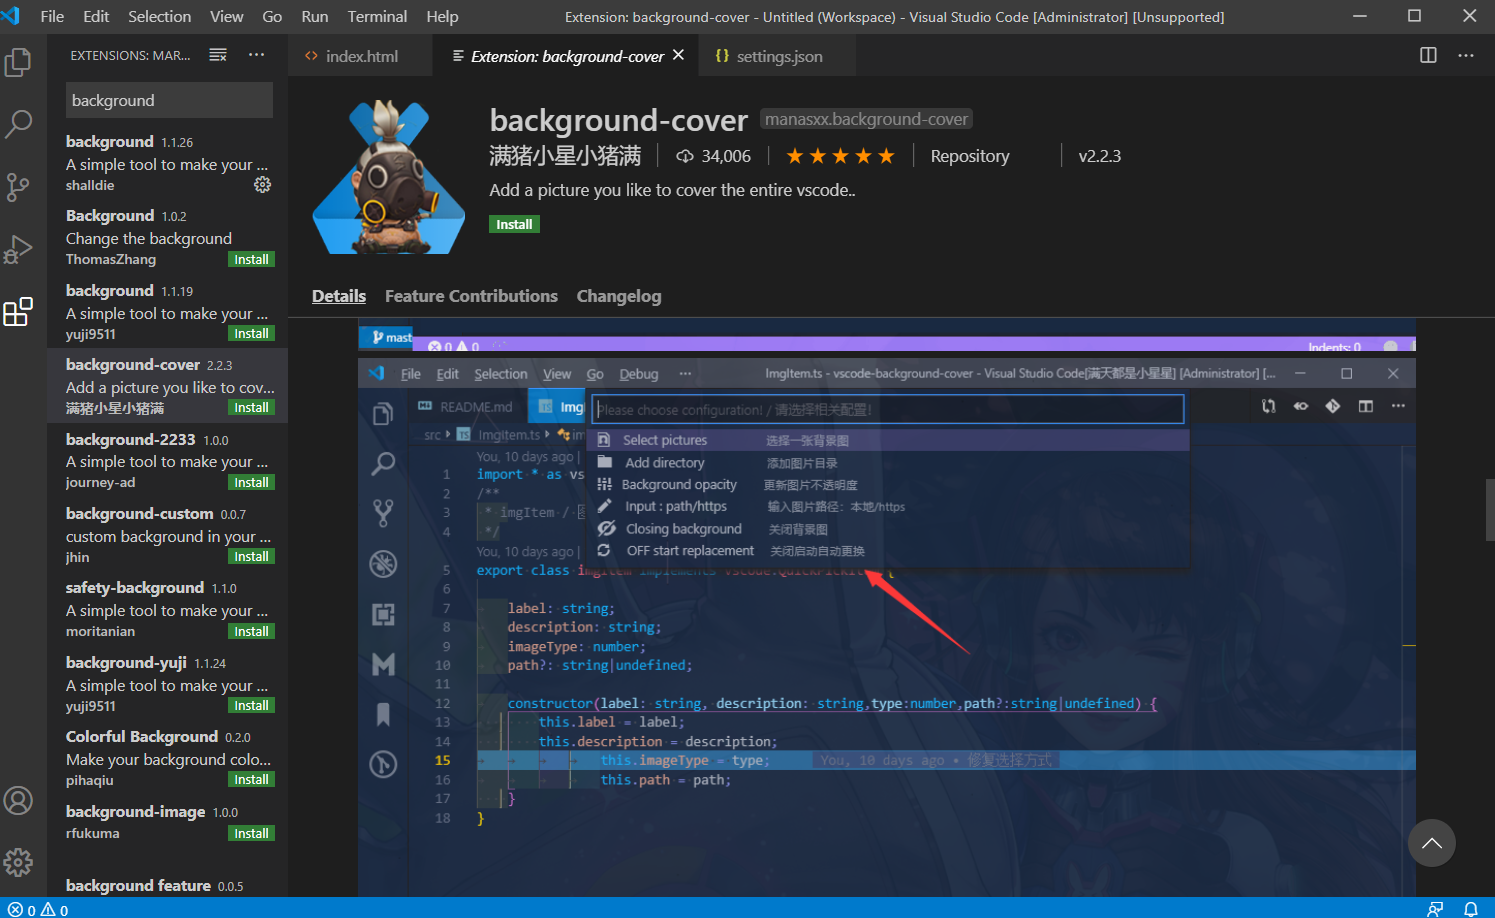Click the background-cover extension logo image
1495x918 pixels.
point(389,177)
